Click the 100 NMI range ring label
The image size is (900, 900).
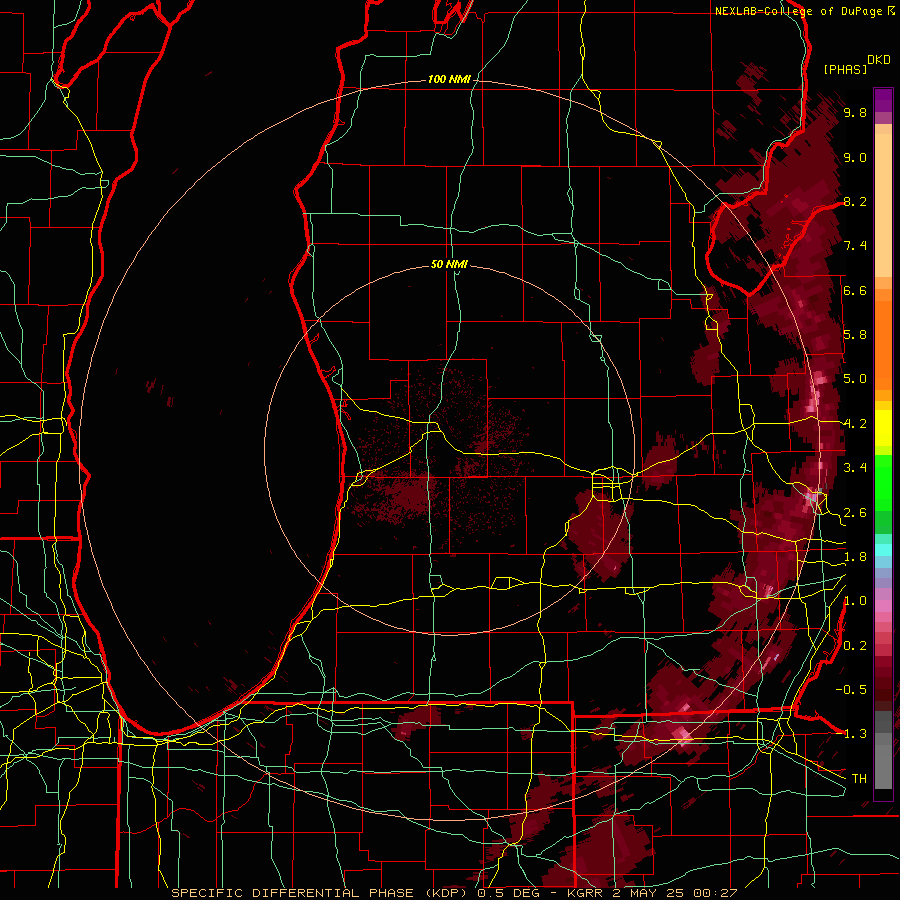449,79
